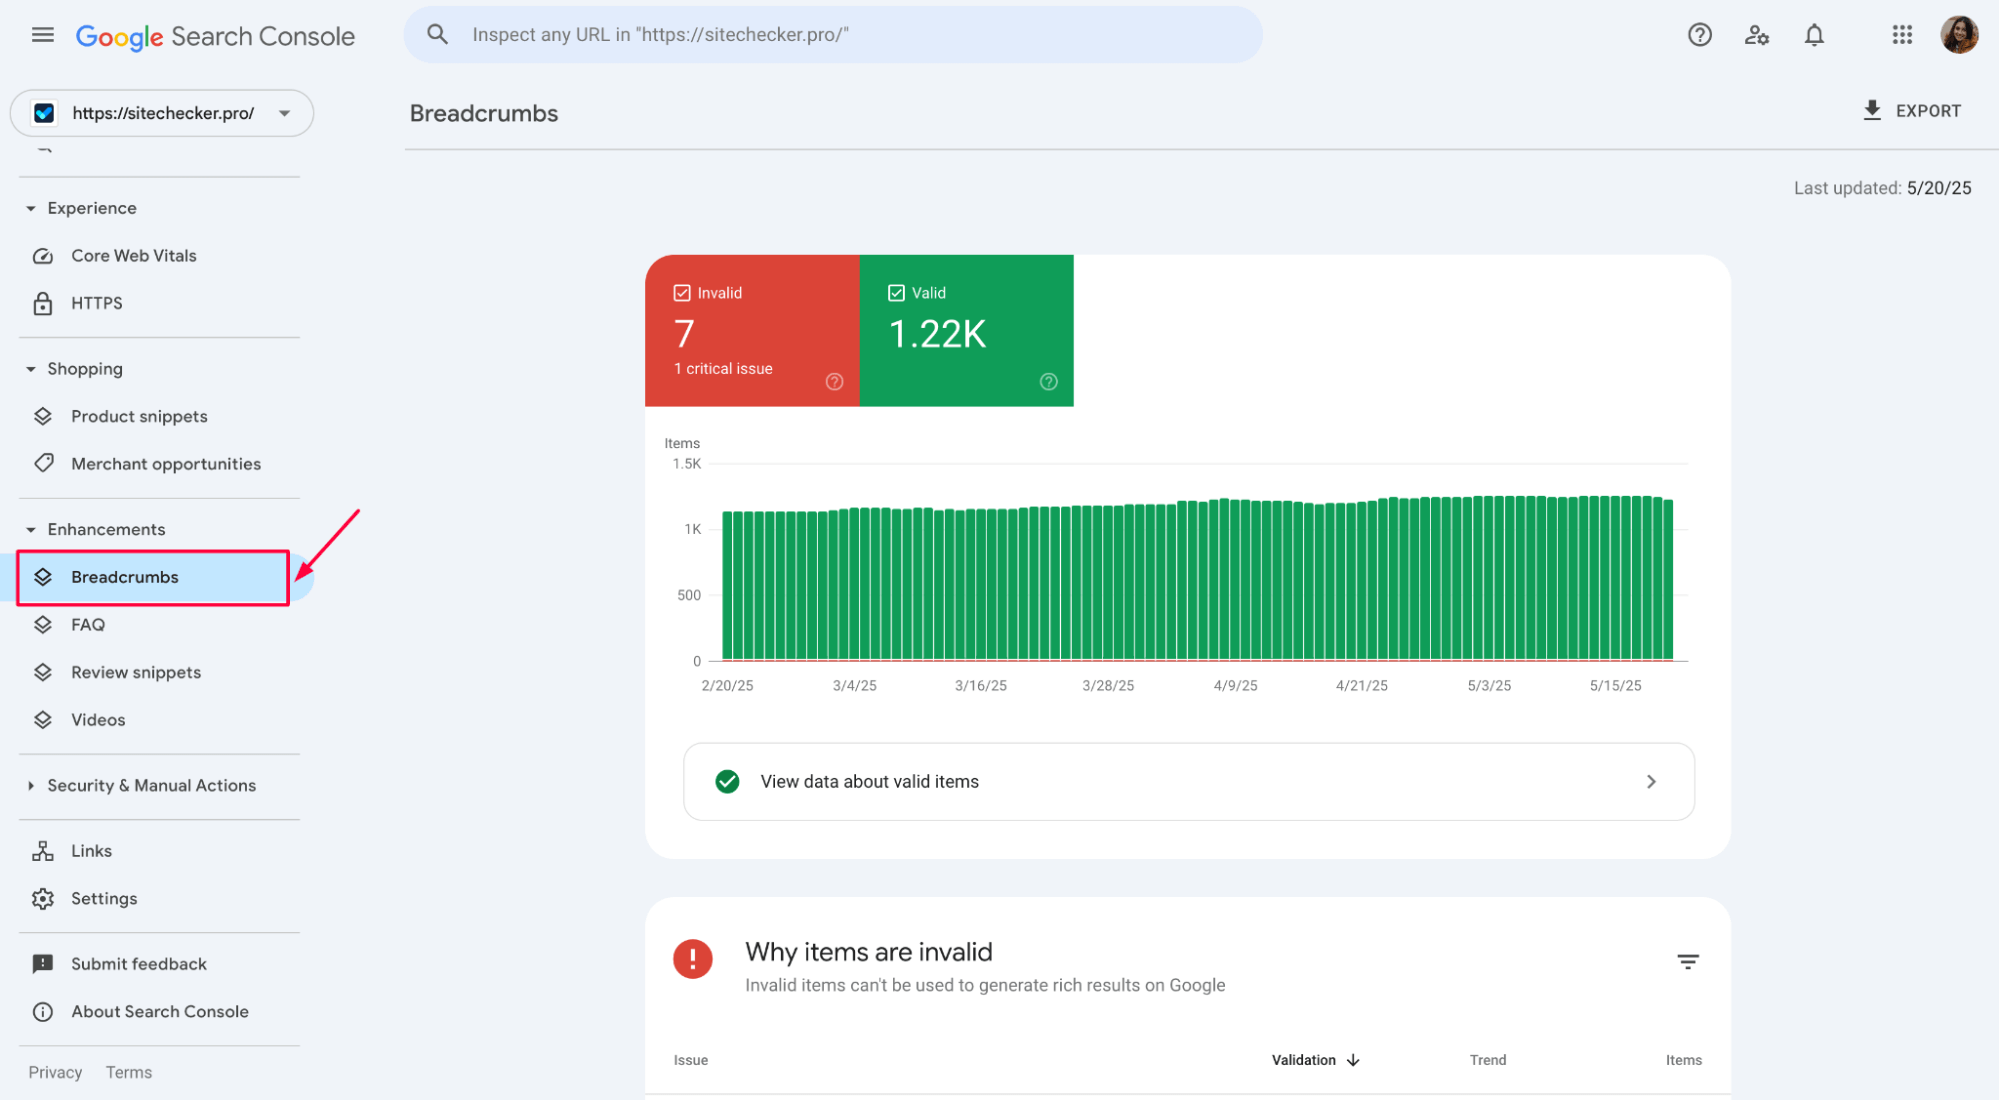Select Product snippets under Shopping
Image resolution: width=1999 pixels, height=1101 pixels.
139,416
